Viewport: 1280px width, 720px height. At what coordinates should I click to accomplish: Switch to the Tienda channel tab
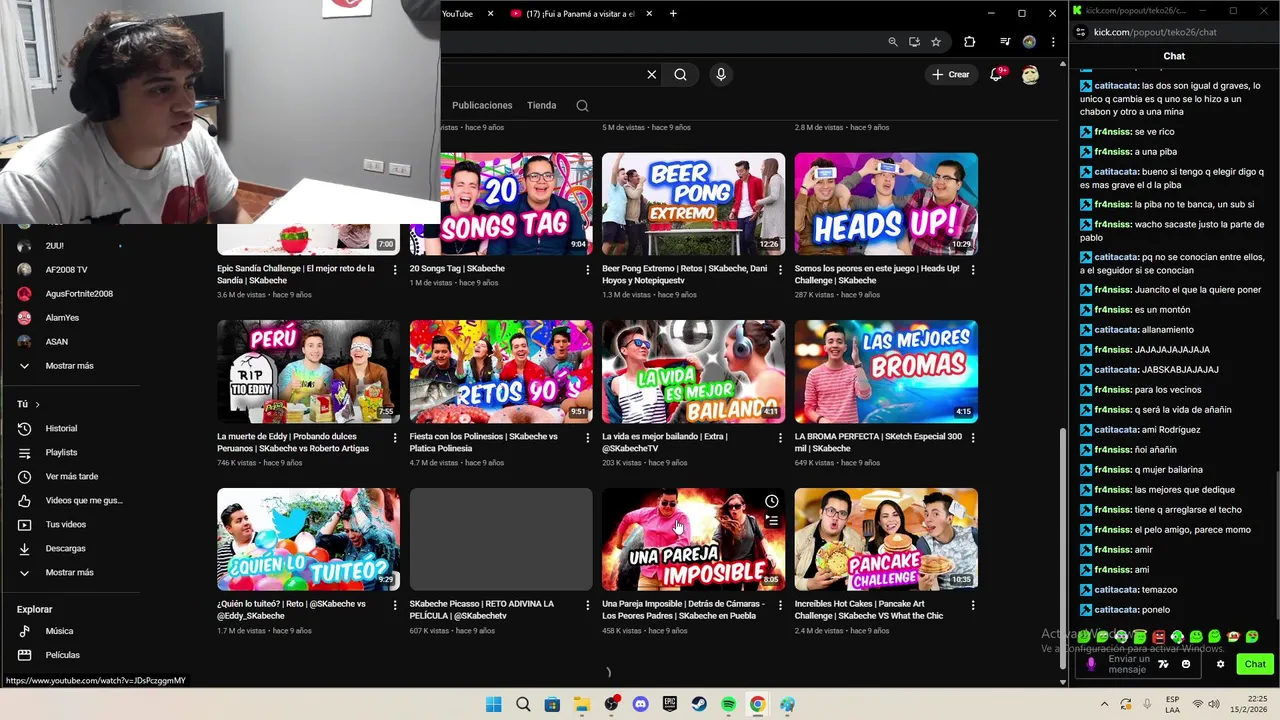pos(542,105)
